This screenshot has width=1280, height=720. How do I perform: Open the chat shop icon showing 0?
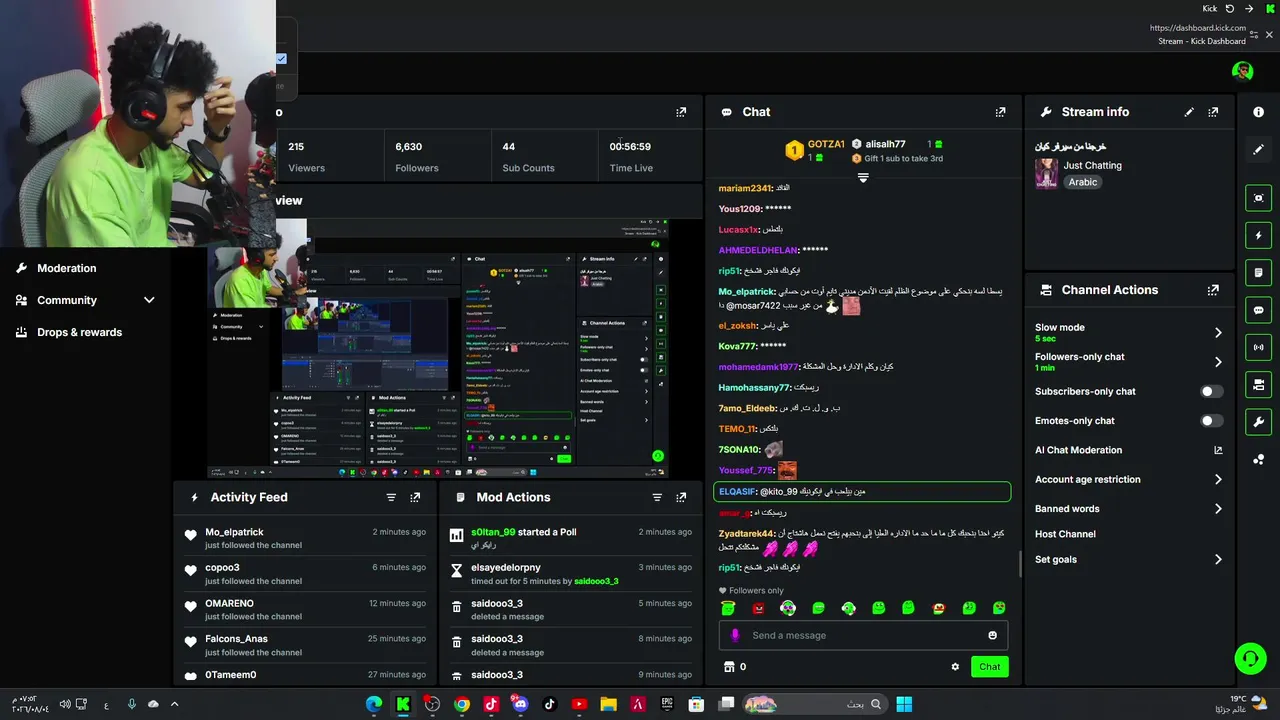[x=735, y=667]
